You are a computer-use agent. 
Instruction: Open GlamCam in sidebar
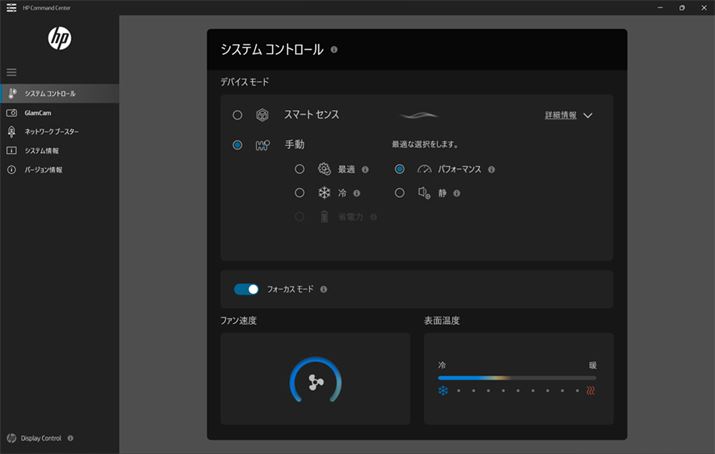(x=60, y=113)
